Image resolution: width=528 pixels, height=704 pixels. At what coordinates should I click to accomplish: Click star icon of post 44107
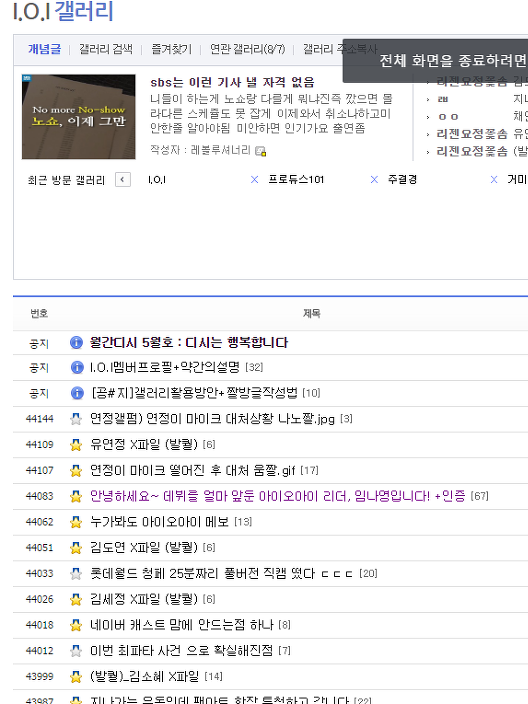click(76, 471)
